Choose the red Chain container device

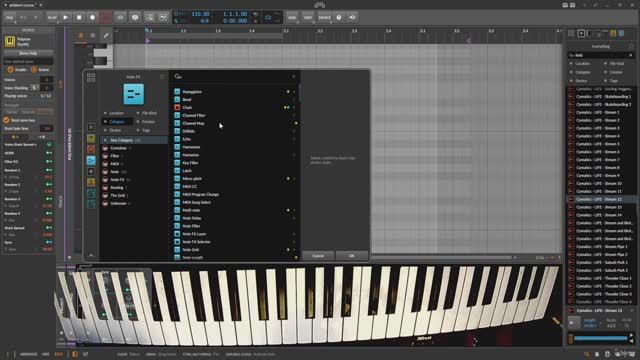[x=235, y=107]
